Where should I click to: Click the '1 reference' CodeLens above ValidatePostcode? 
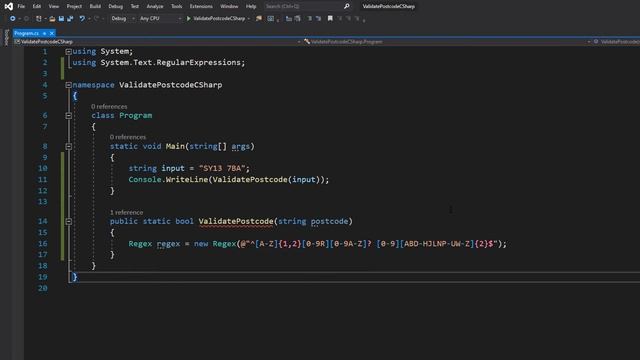[x=127, y=212]
